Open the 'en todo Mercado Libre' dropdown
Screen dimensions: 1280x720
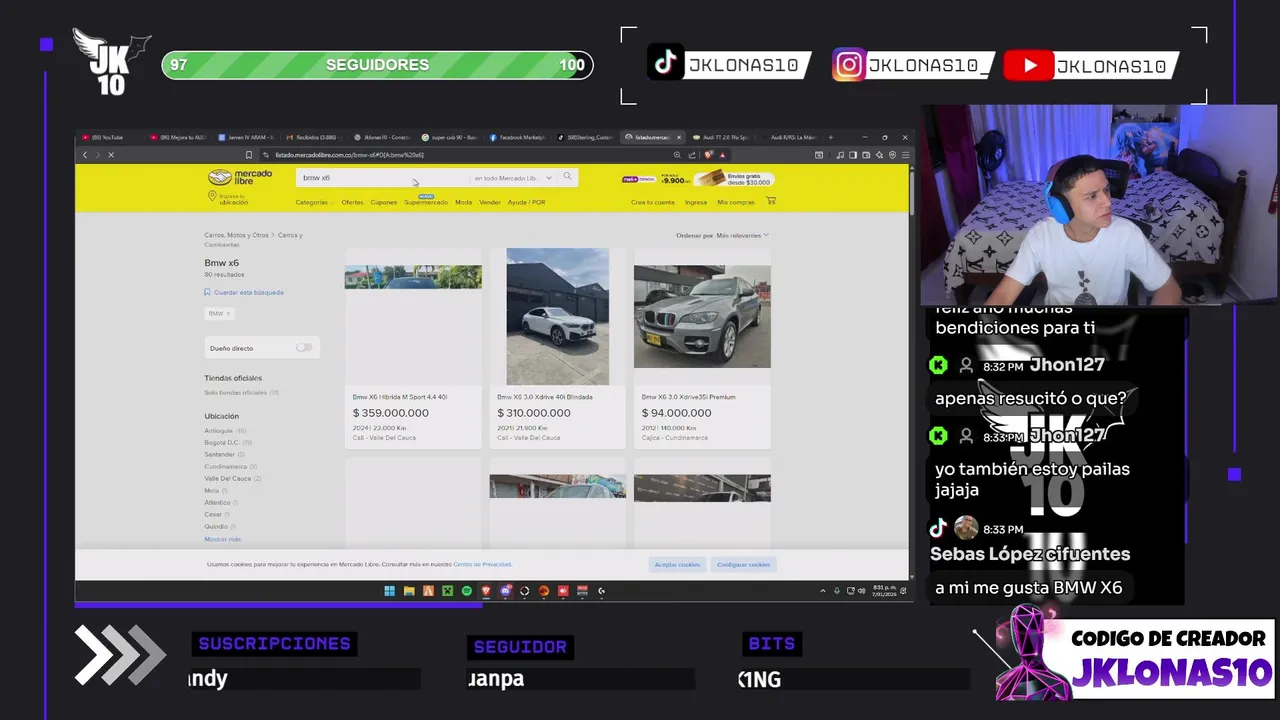point(513,178)
